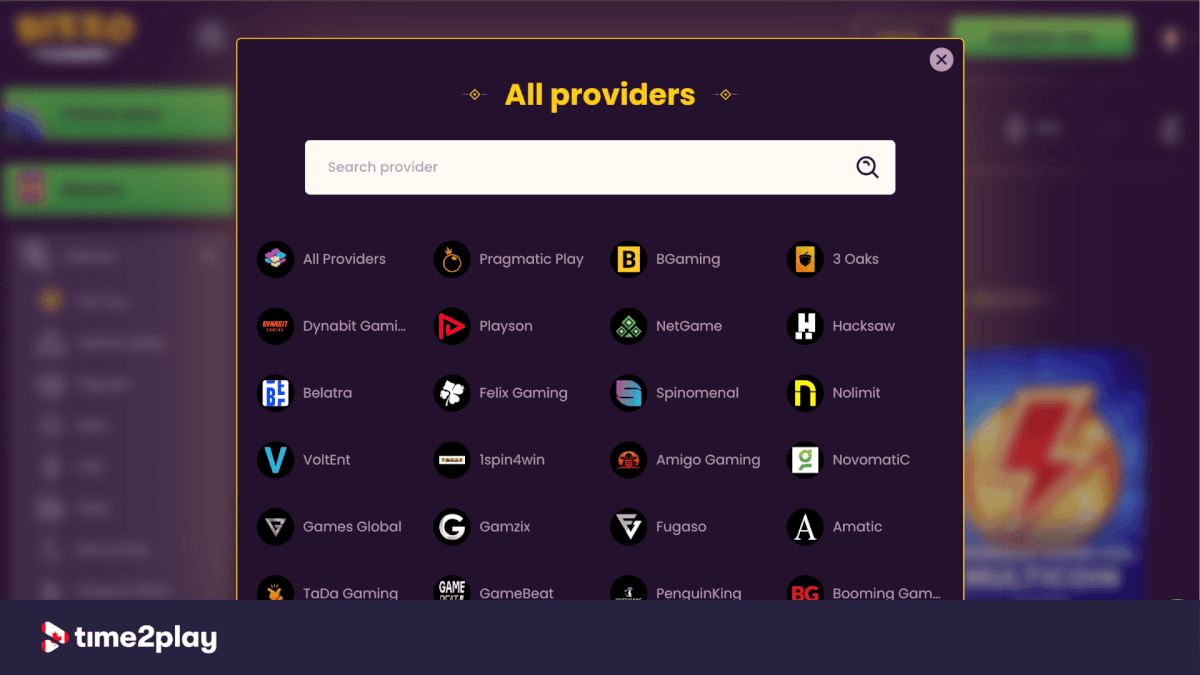Click the Amatic letter A icon
This screenshot has width=1200, height=675.
(x=805, y=527)
